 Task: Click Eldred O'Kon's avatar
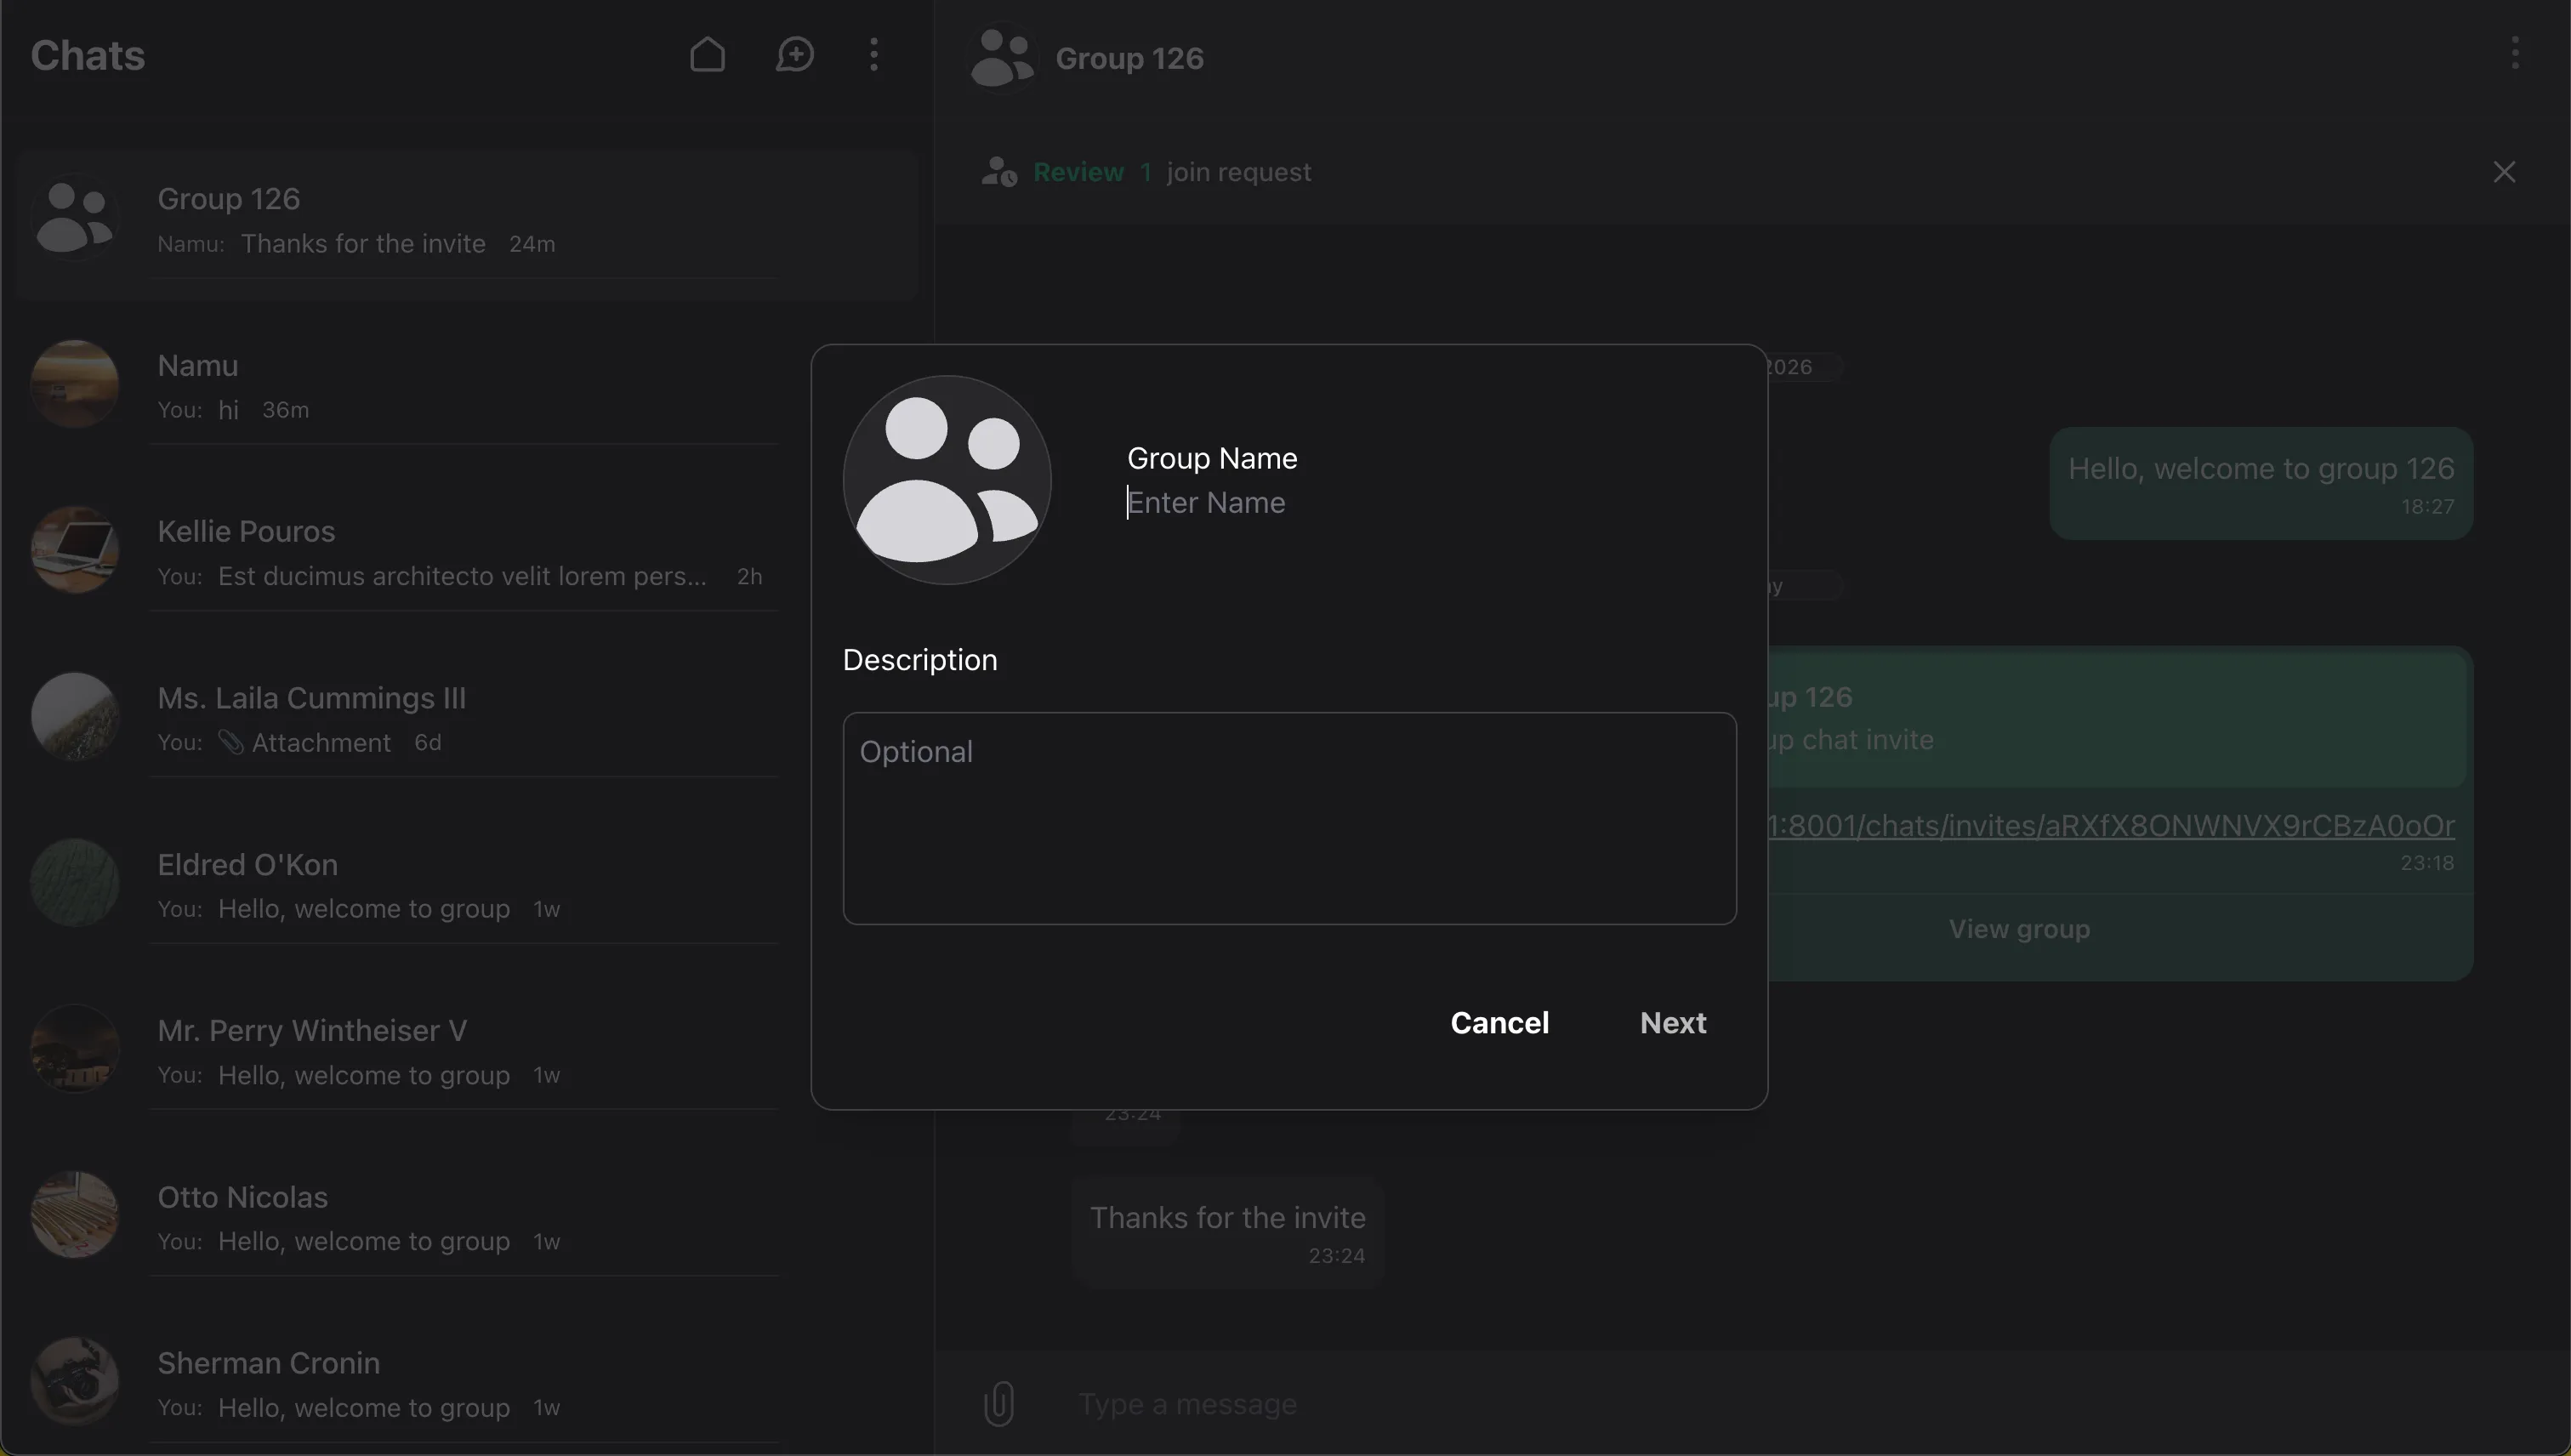pyautogui.click(x=74, y=882)
